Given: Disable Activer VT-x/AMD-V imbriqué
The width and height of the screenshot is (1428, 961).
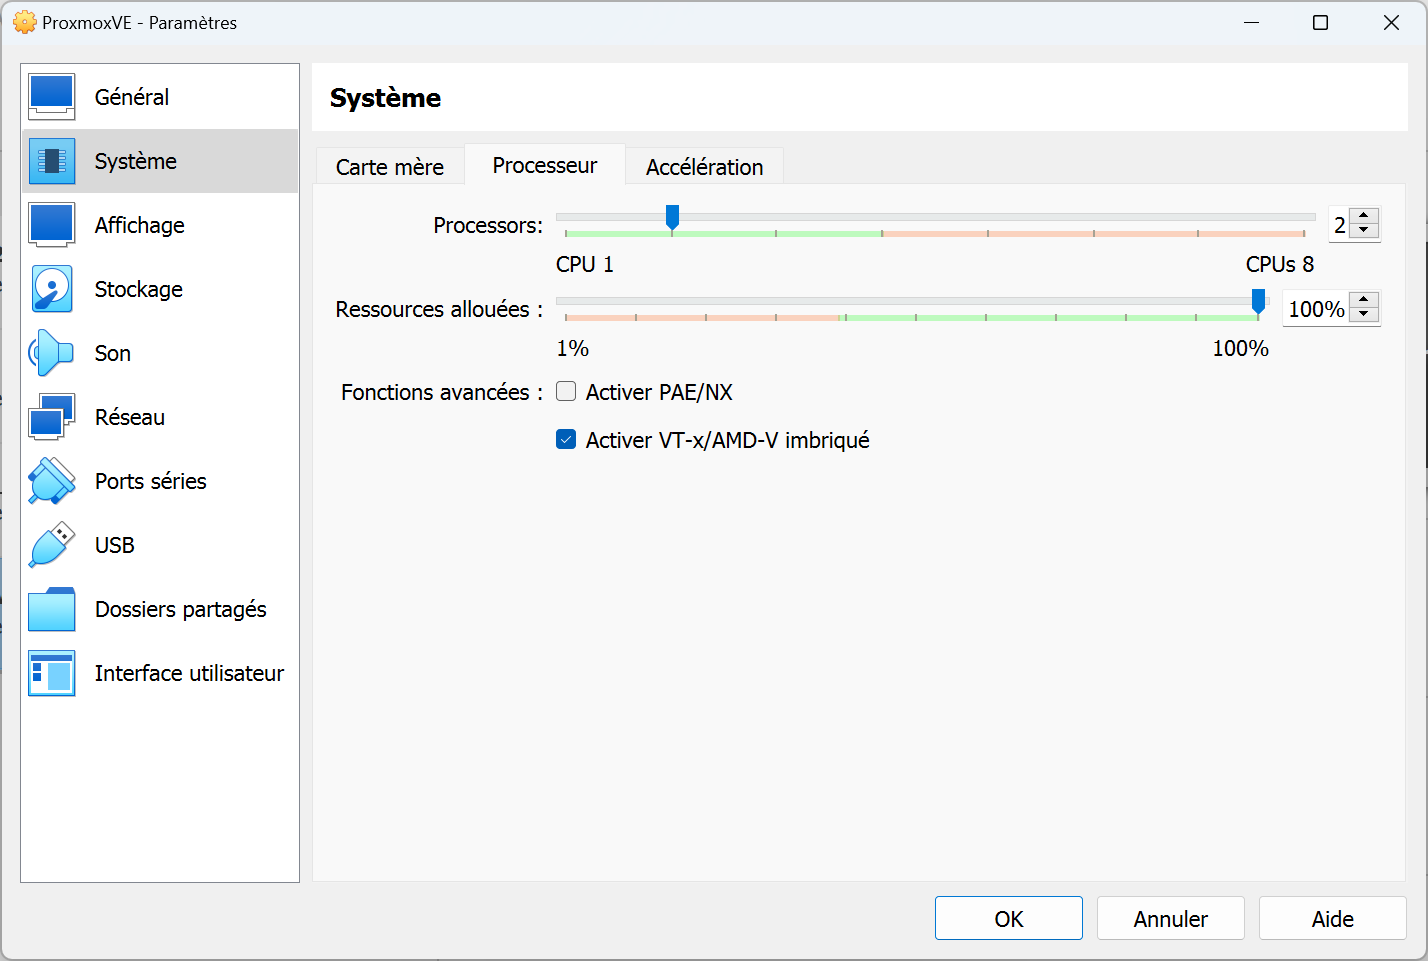Looking at the screenshot, I should click(566, 439).
